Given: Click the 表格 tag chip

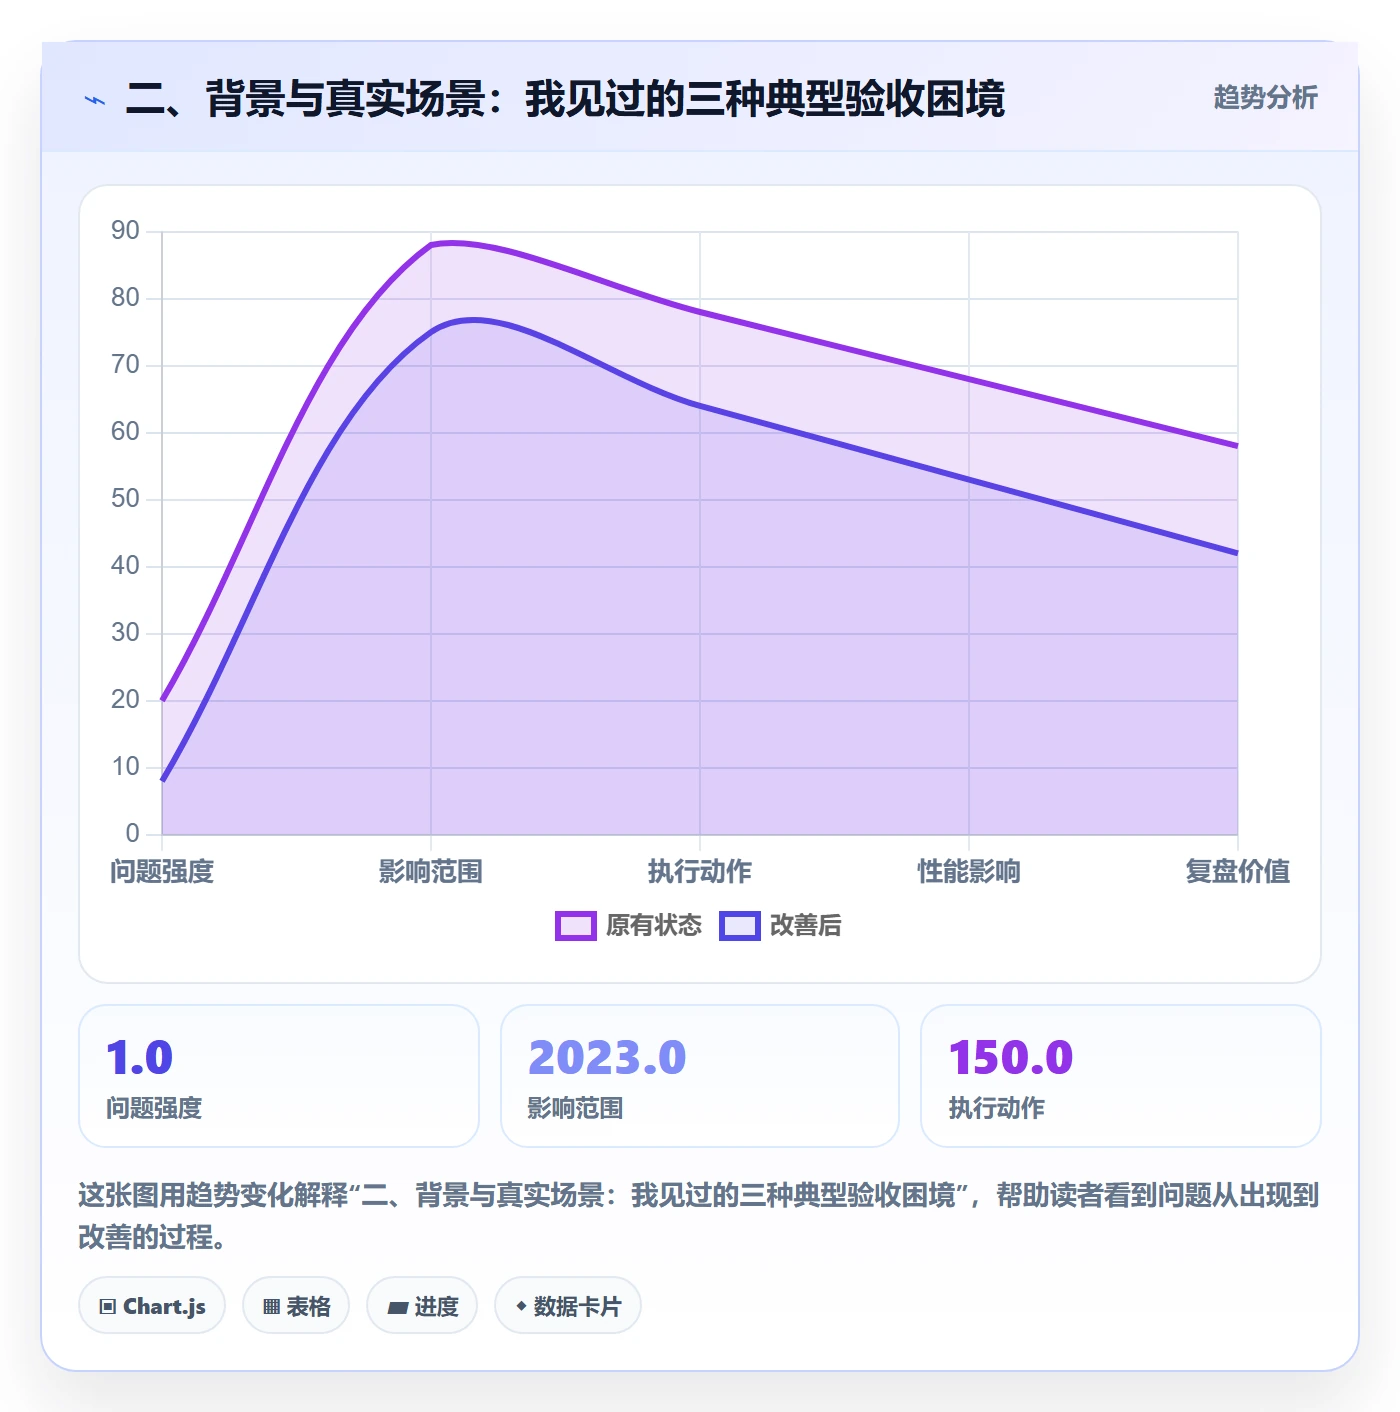Looking at the screenshot, I should coord(296,1306).
